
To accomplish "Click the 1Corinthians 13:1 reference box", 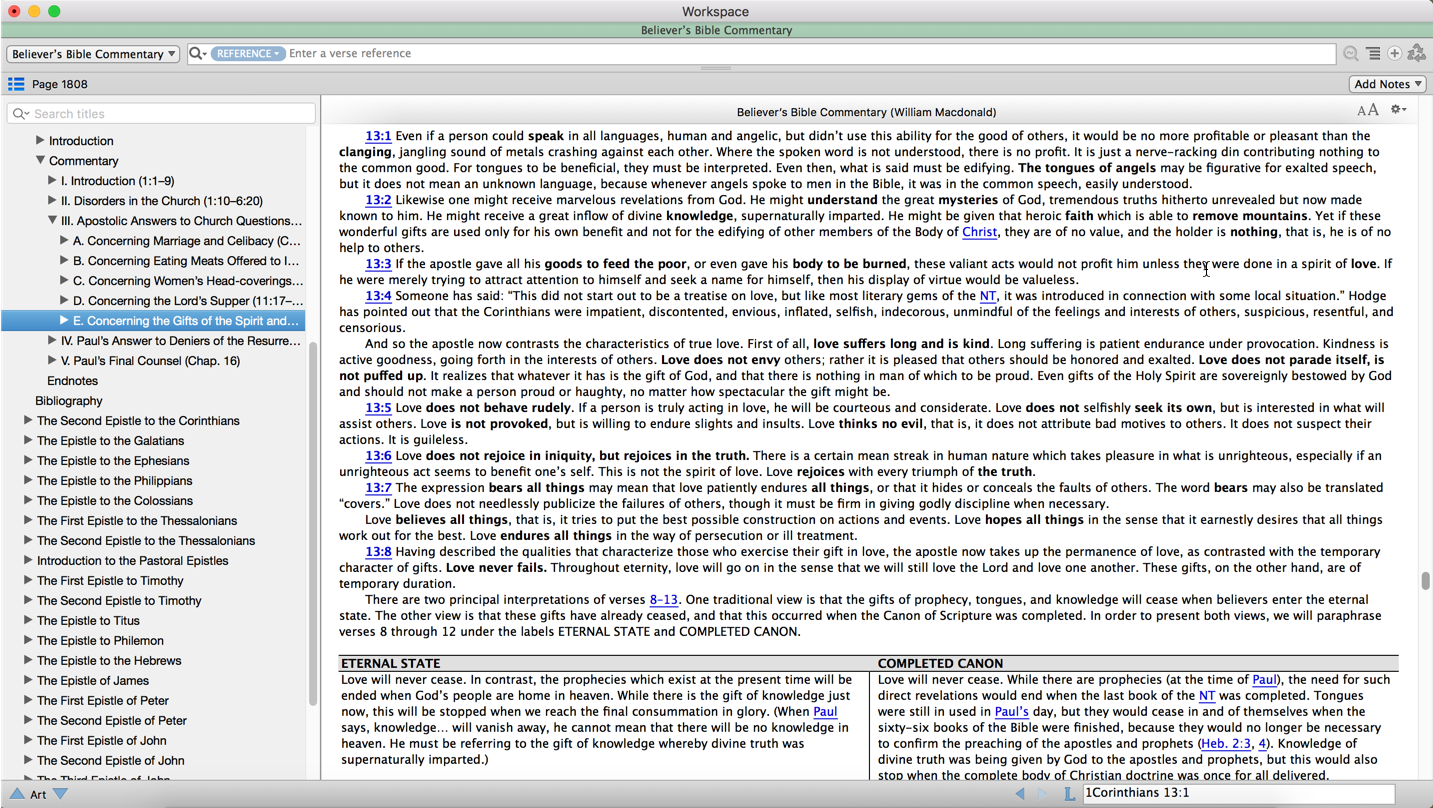I will (1238, 793).
